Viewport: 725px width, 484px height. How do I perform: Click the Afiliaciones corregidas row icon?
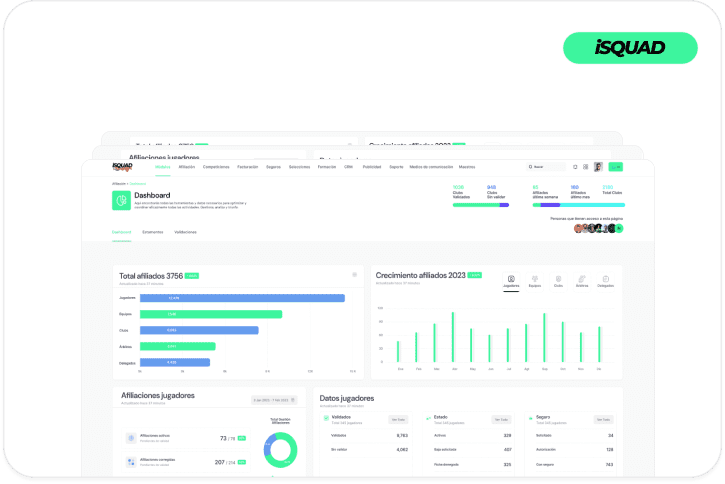pos(131,461)
